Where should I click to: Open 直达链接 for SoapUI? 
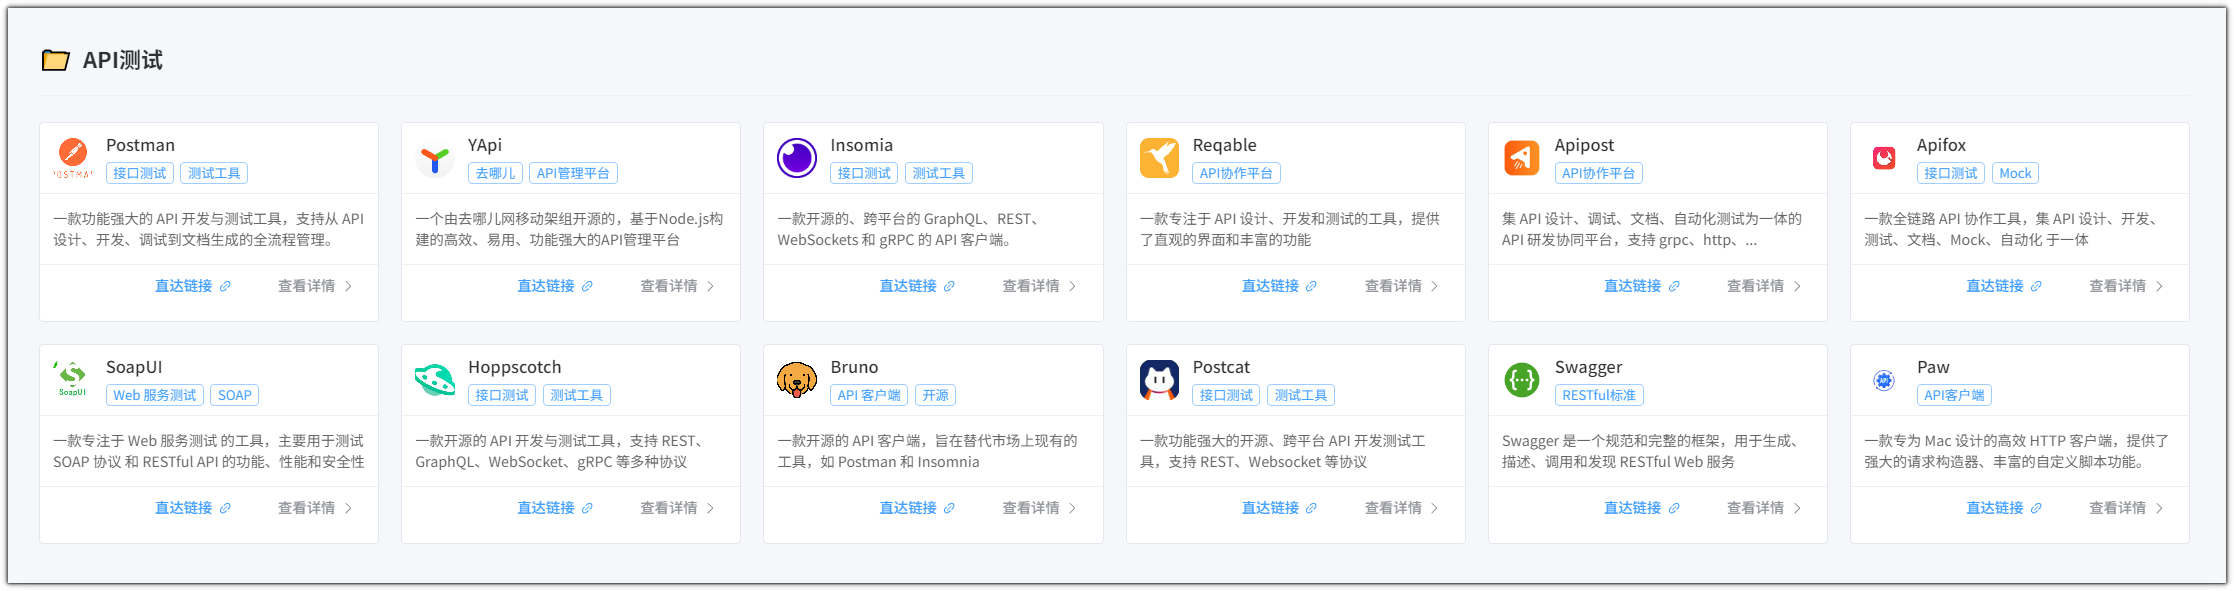(192, 508)
